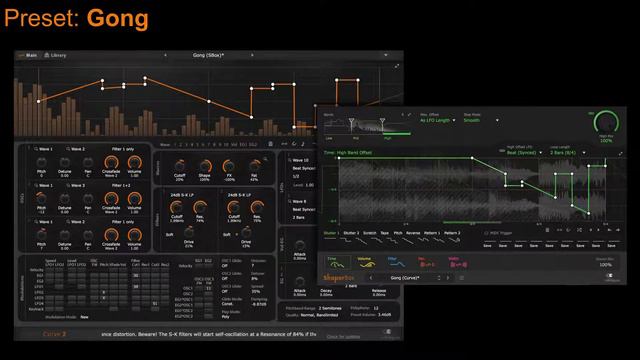Click first oscillator Pitch knob

(41, 163)
